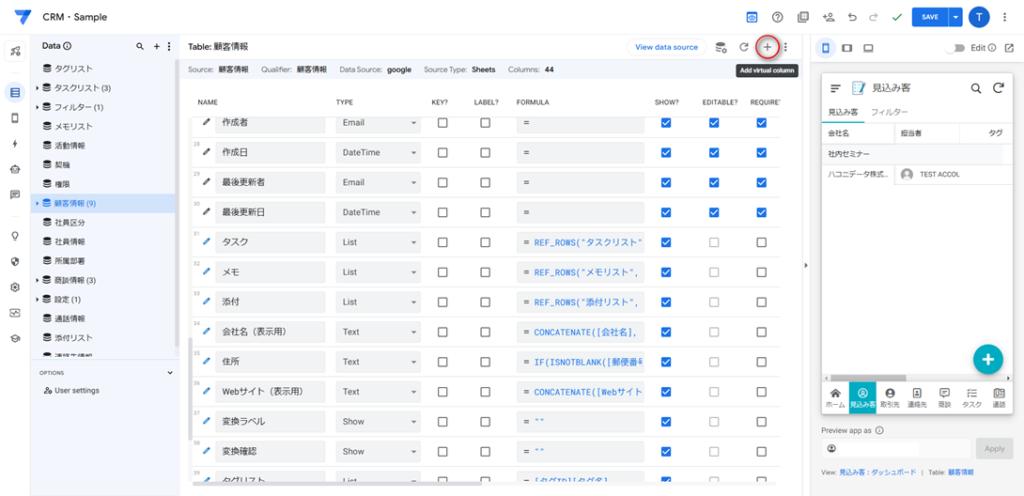Open Automation bot icon in sidebar
1024x496 pixels.
[x=15, y=169]
